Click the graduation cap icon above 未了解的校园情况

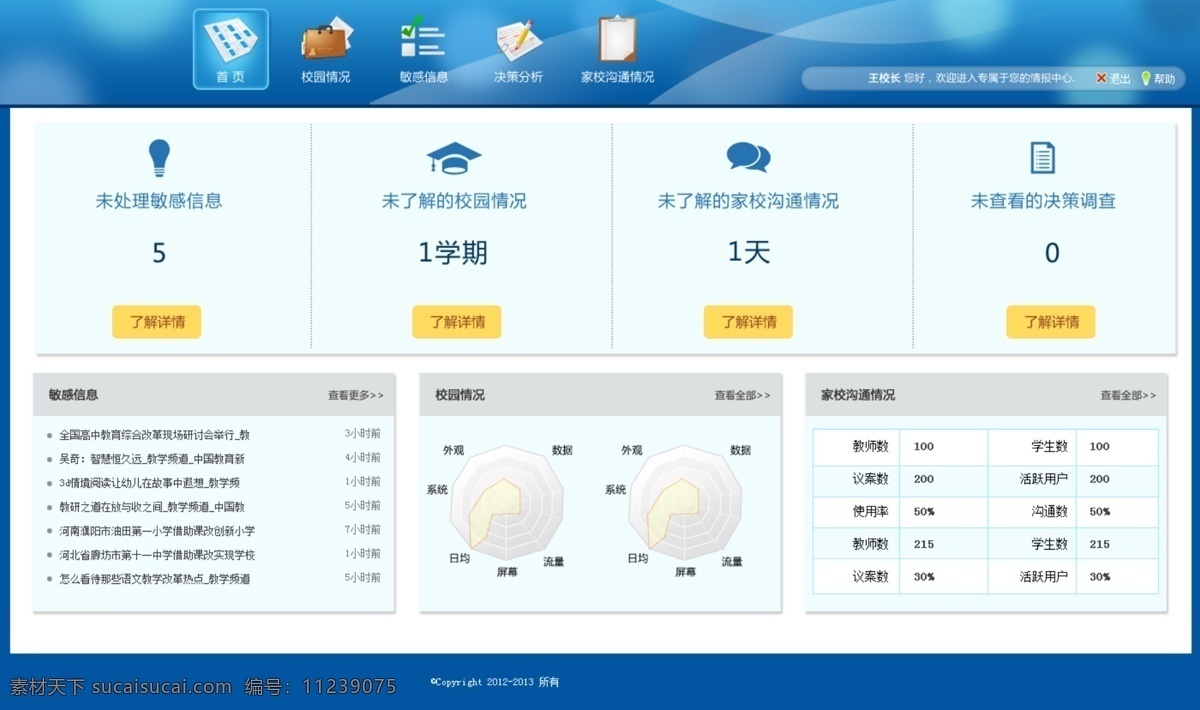pyautogui.click(x=454, y=158)
